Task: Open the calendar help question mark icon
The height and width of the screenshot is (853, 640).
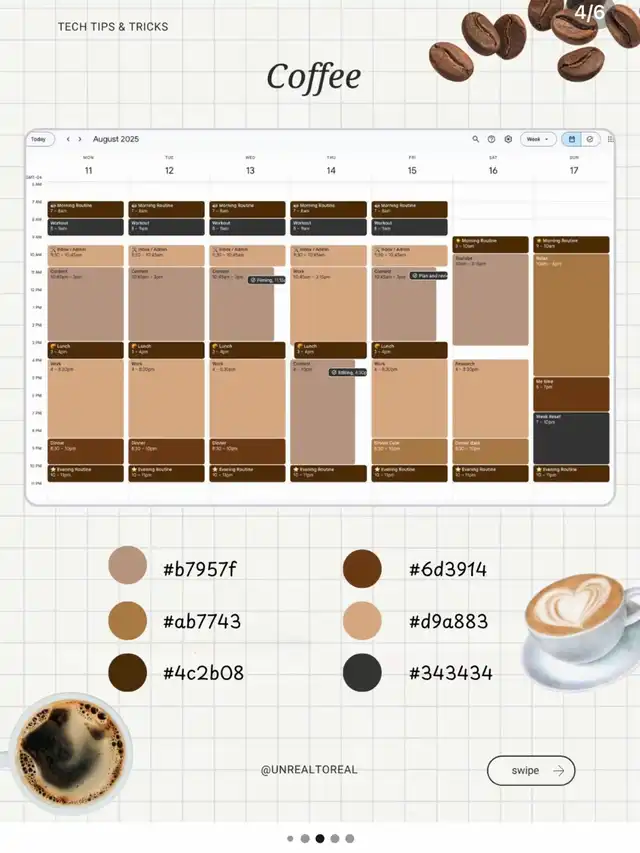Action: click(491, 139)
